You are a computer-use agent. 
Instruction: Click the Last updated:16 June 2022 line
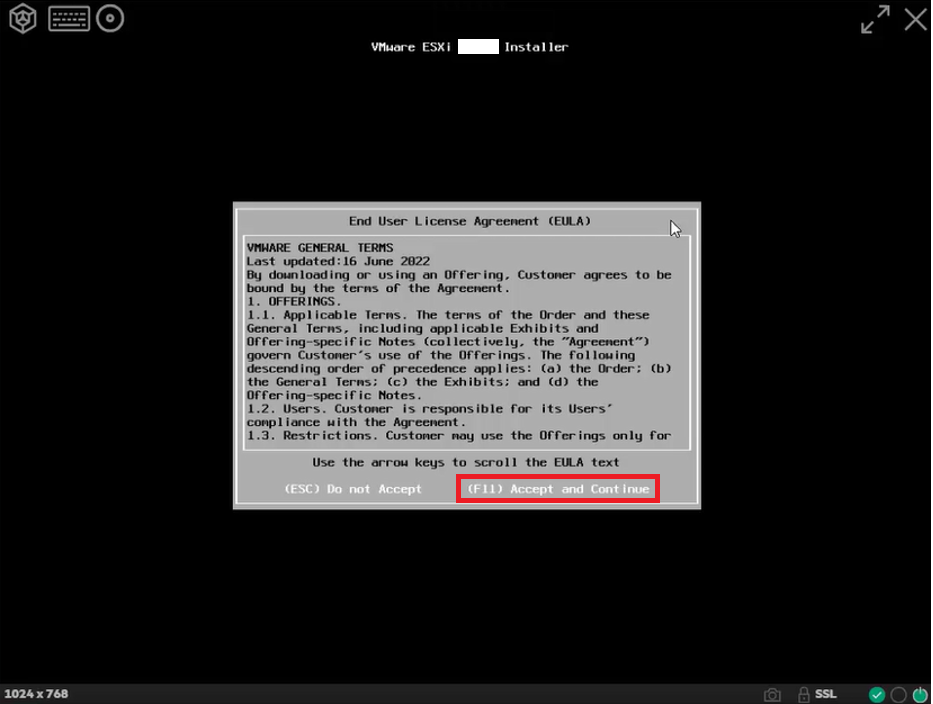tap(338, 261)
